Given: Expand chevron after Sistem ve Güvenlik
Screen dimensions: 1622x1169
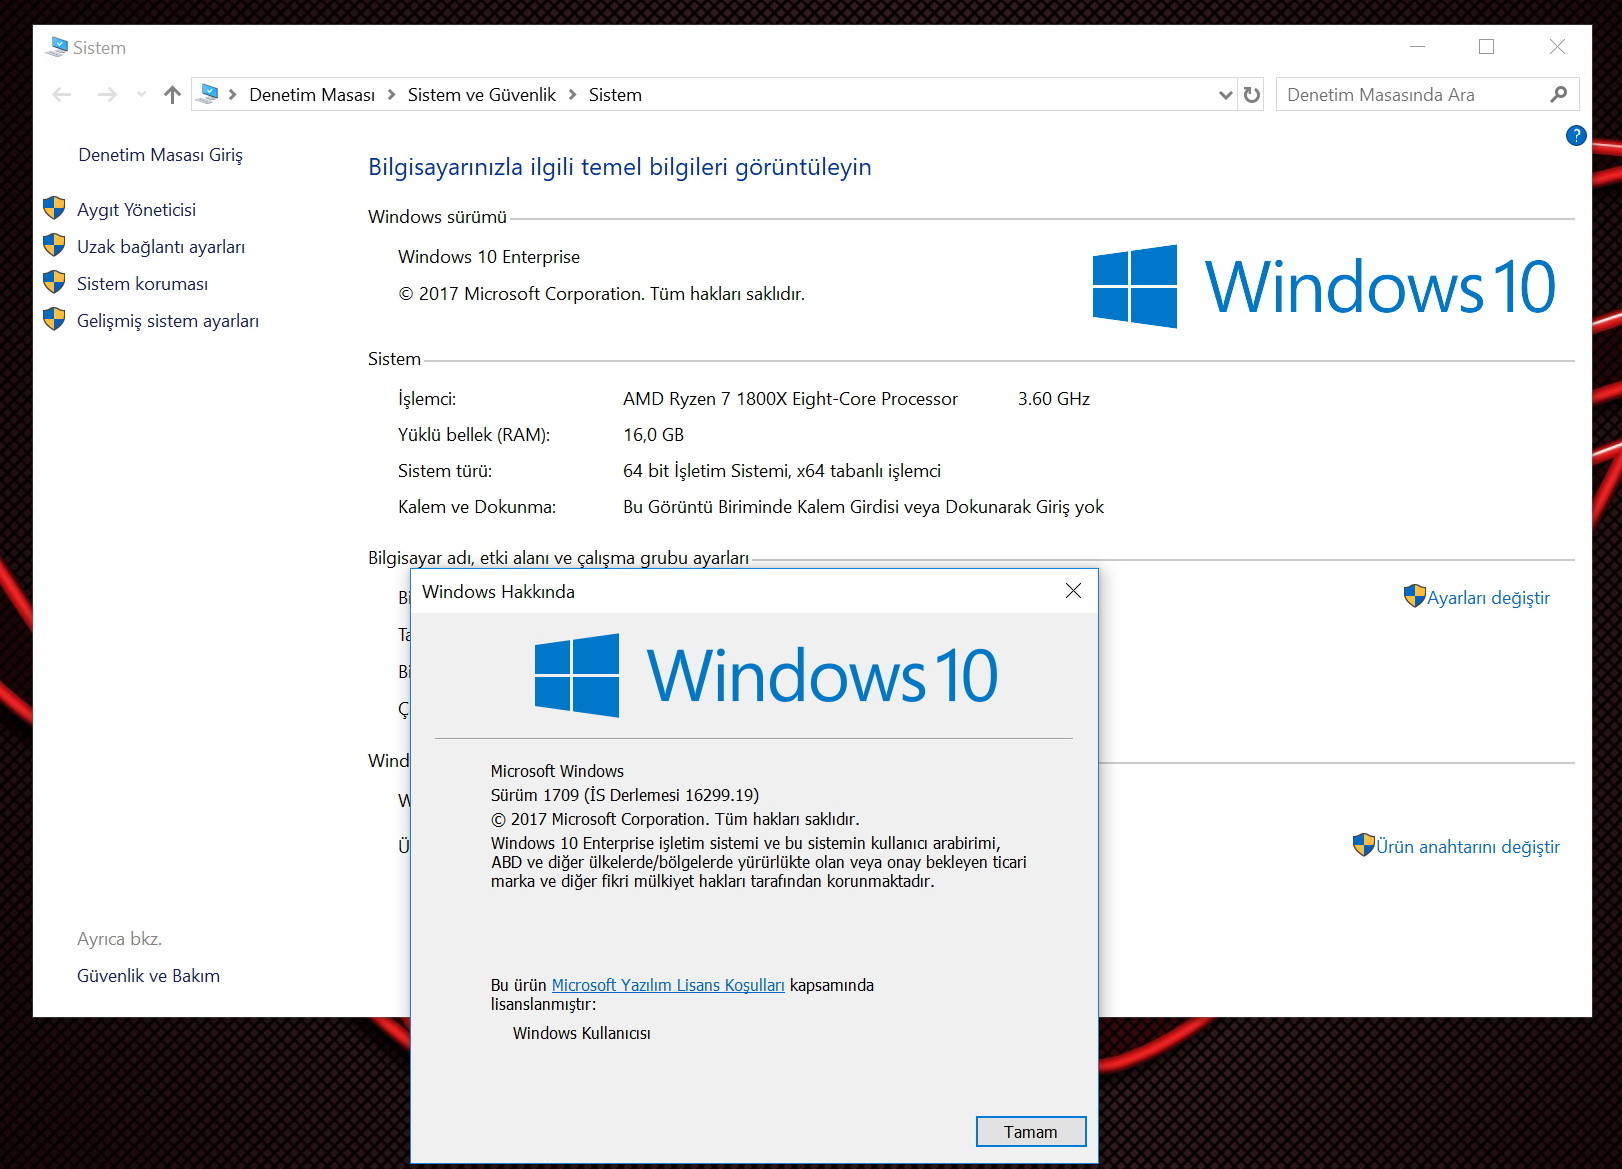Looking at the screenshot, I should point(573,95).
